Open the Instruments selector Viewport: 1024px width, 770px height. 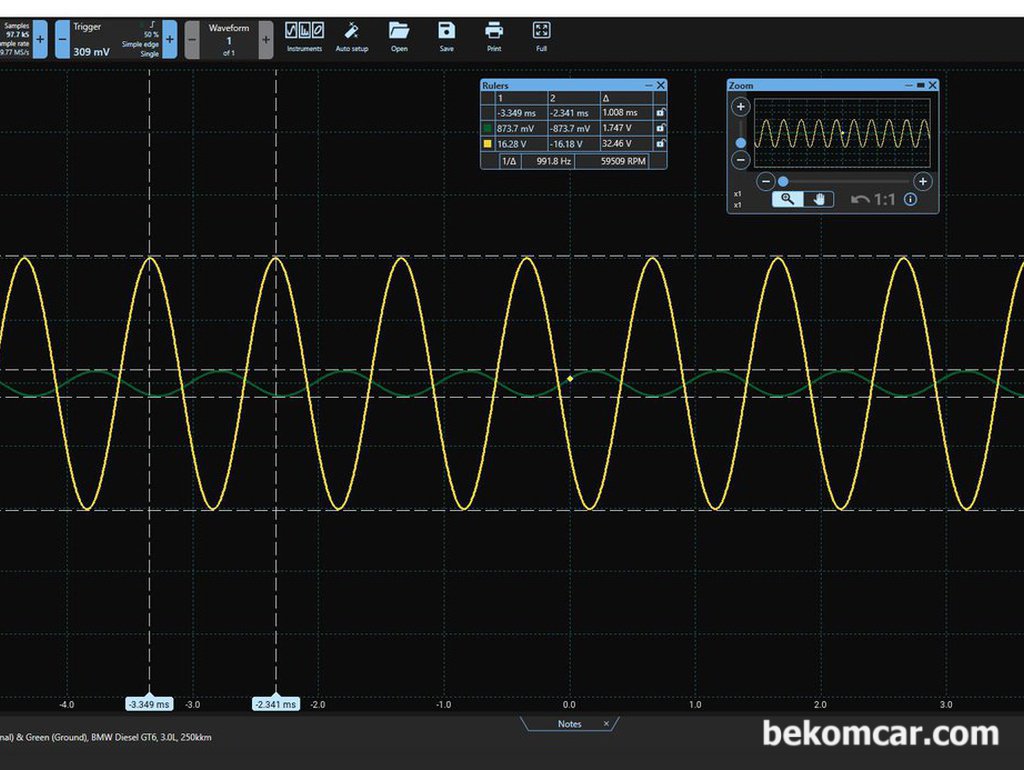(x=304, y=37)
